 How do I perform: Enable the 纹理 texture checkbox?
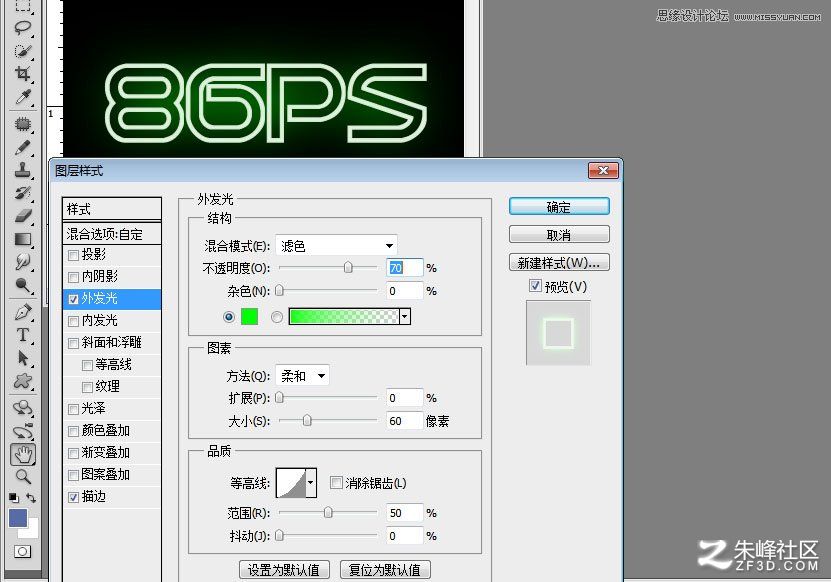pyautogui.click(x=87, y=387)
